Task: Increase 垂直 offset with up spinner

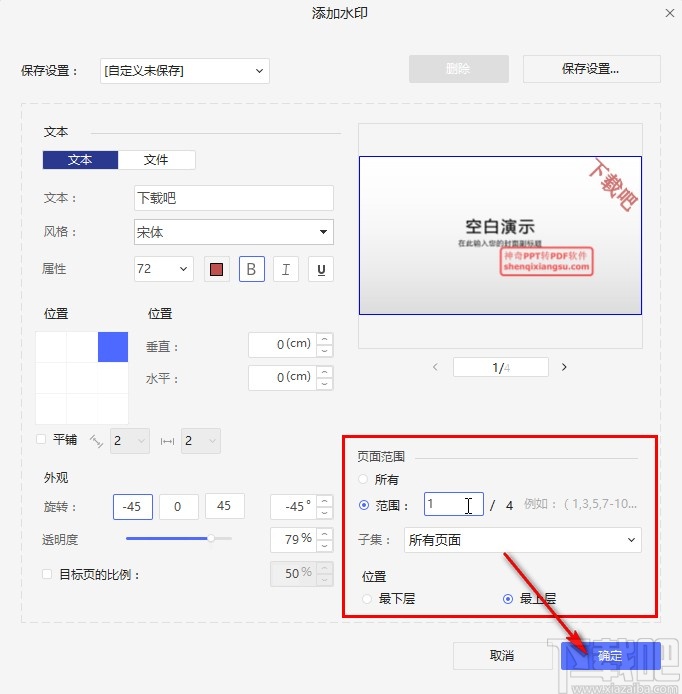Action: pyautogui.click(x=325, y=339)
